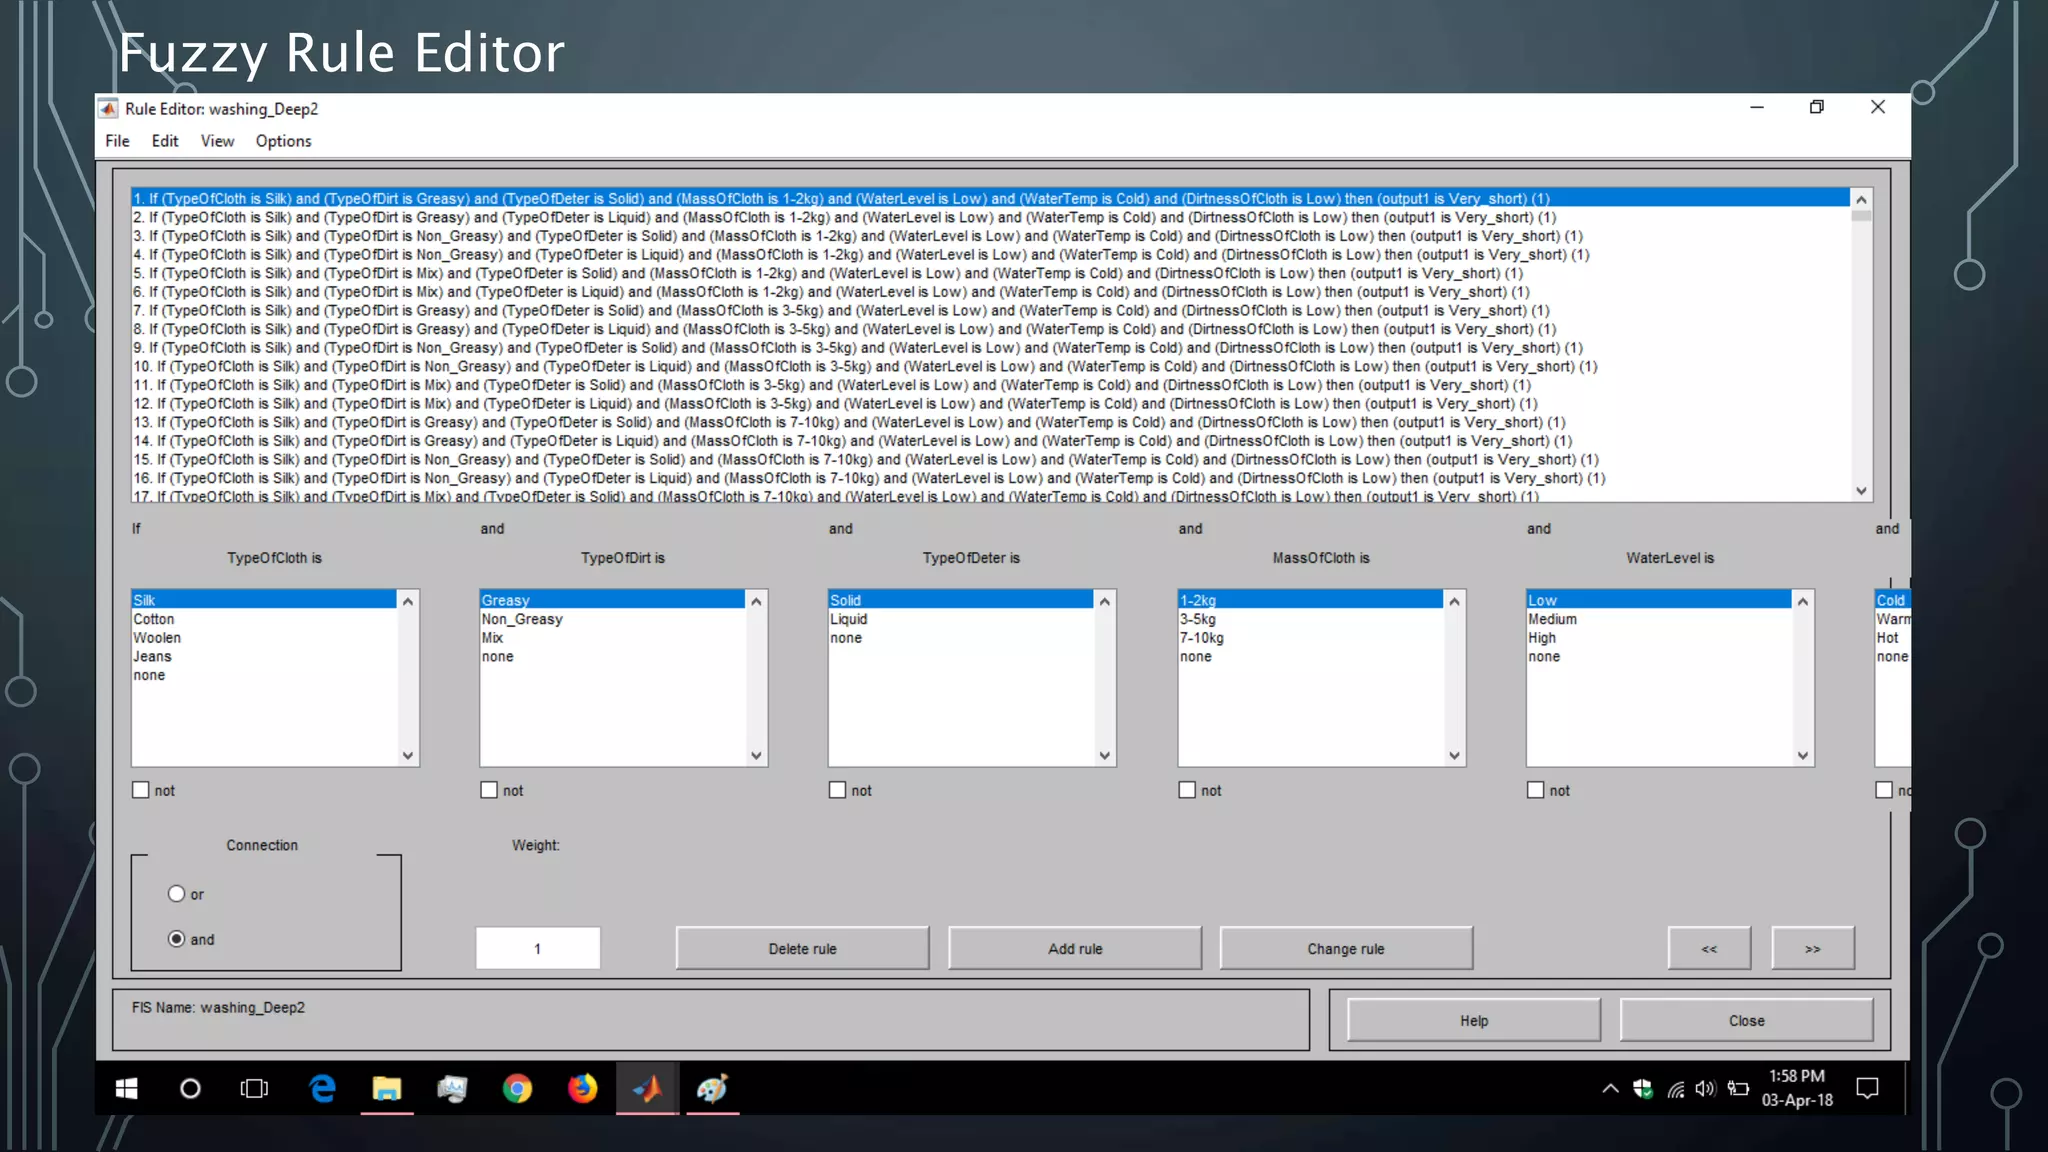The image size is (2048, 1152).
Task: Select rule 16 in the rule list
Action: coord(991,478)
